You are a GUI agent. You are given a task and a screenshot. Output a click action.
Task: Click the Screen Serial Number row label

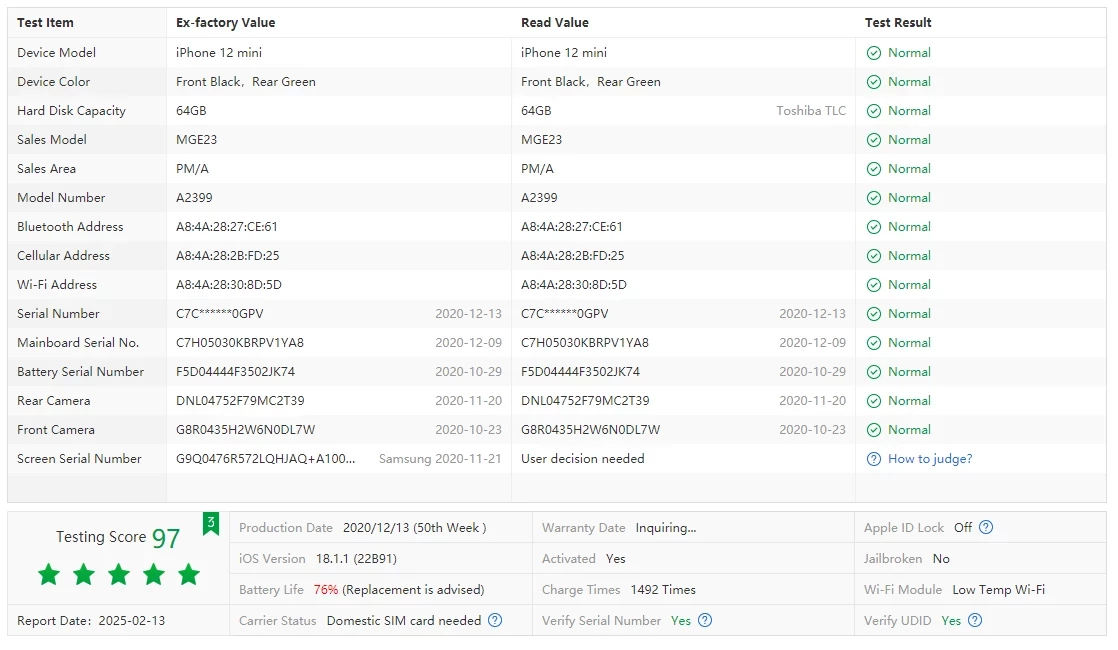pos(79,459)
